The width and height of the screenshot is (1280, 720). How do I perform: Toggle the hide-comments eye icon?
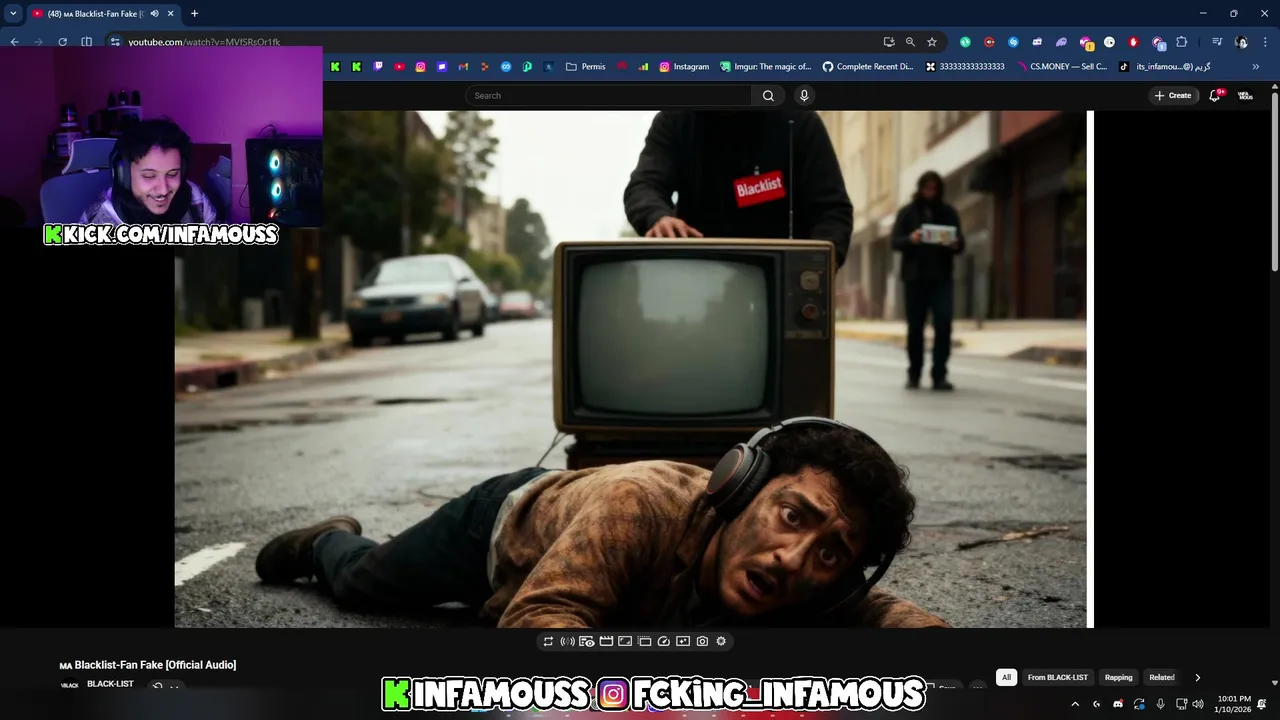pos(587,641)
